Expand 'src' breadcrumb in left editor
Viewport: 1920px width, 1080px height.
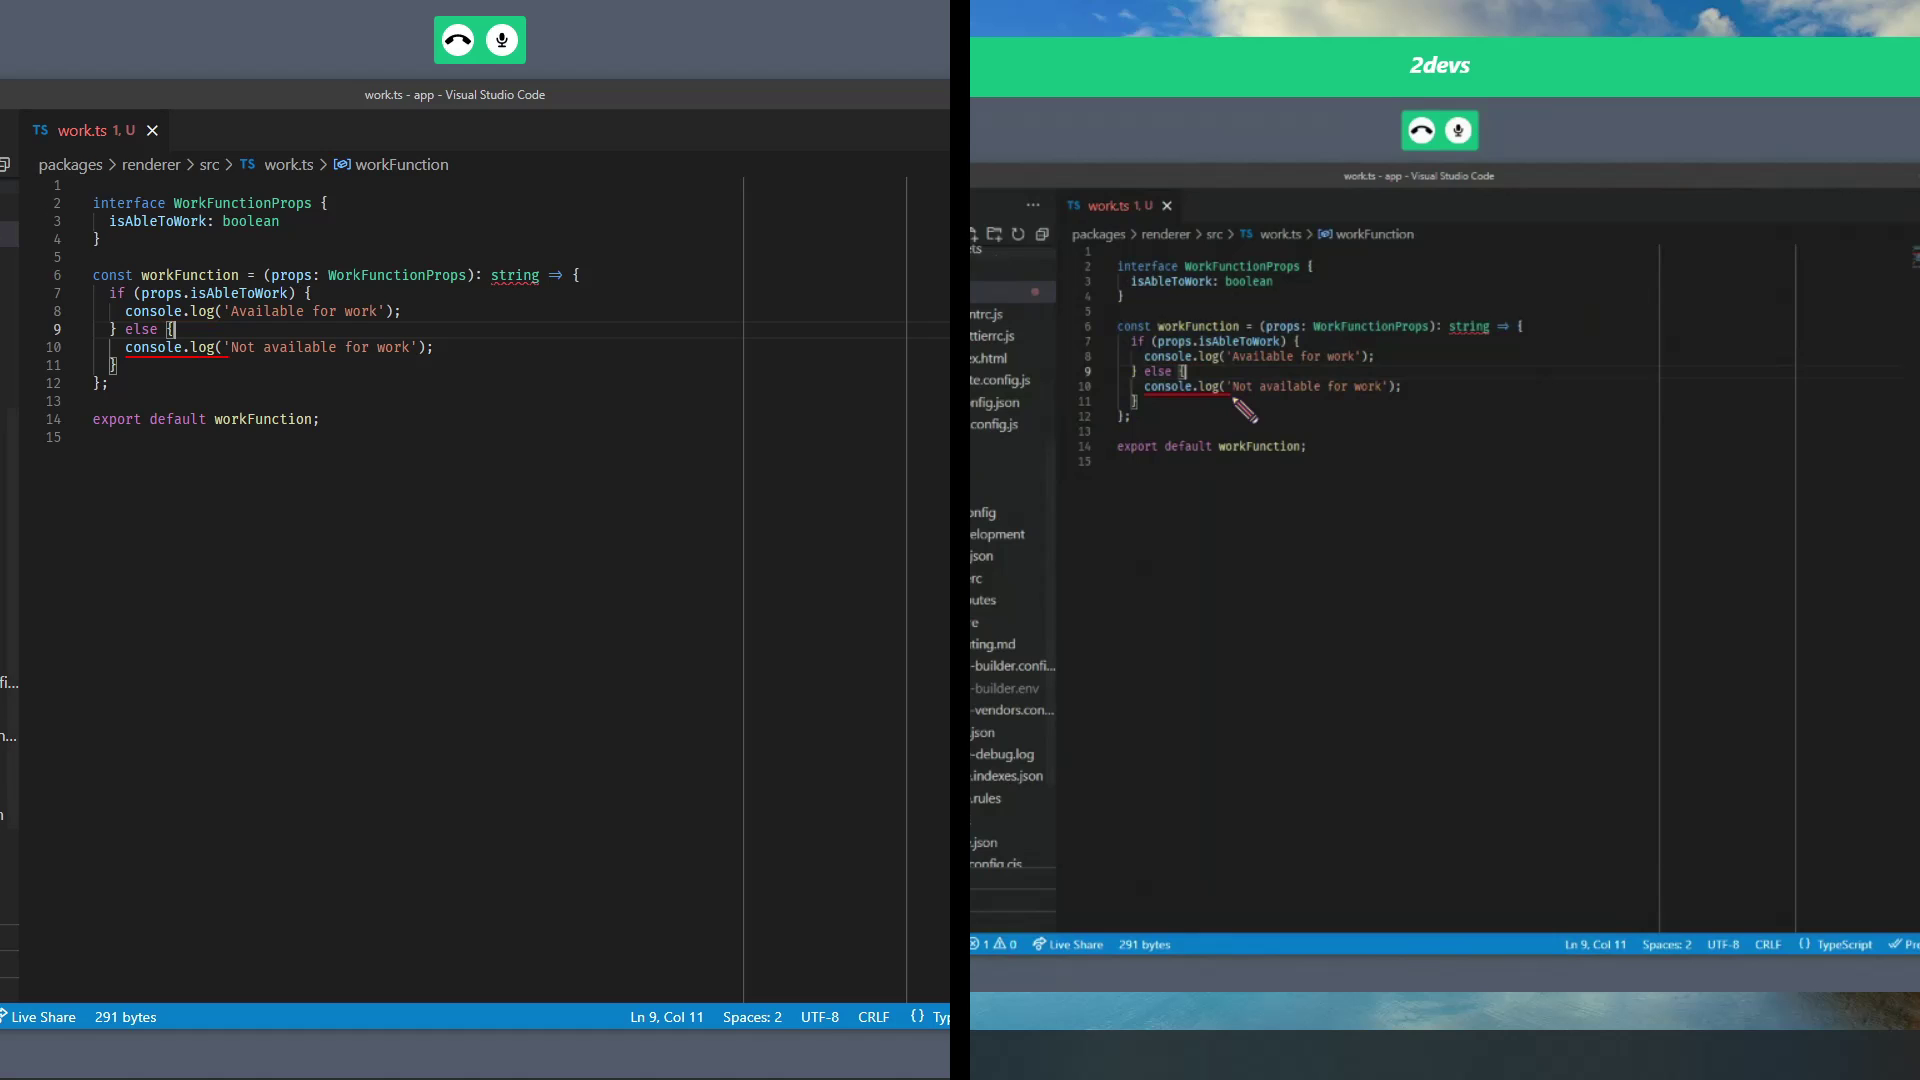(209, 165)
